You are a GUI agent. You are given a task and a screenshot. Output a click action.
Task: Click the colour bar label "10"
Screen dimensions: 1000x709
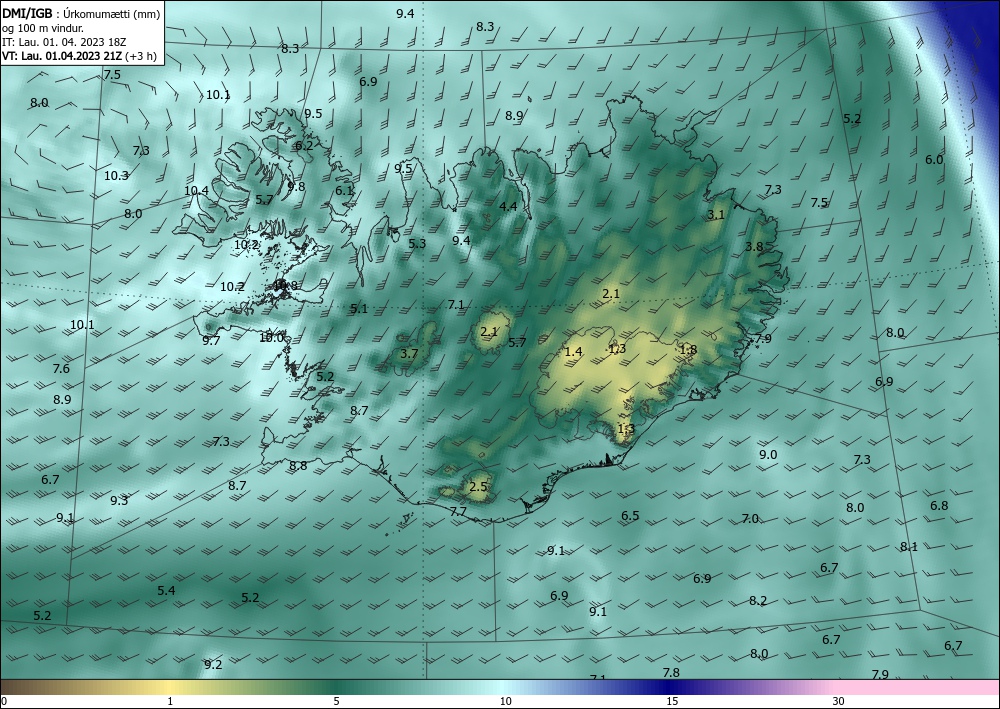pos(506,702)
